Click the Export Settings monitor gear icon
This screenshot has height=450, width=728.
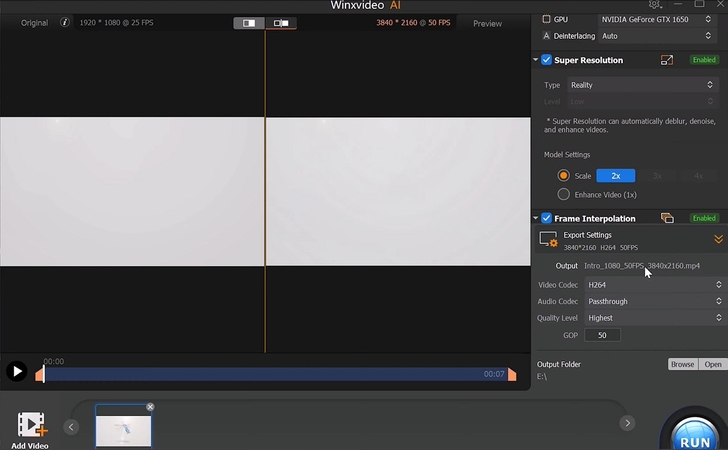pos(548,240)
